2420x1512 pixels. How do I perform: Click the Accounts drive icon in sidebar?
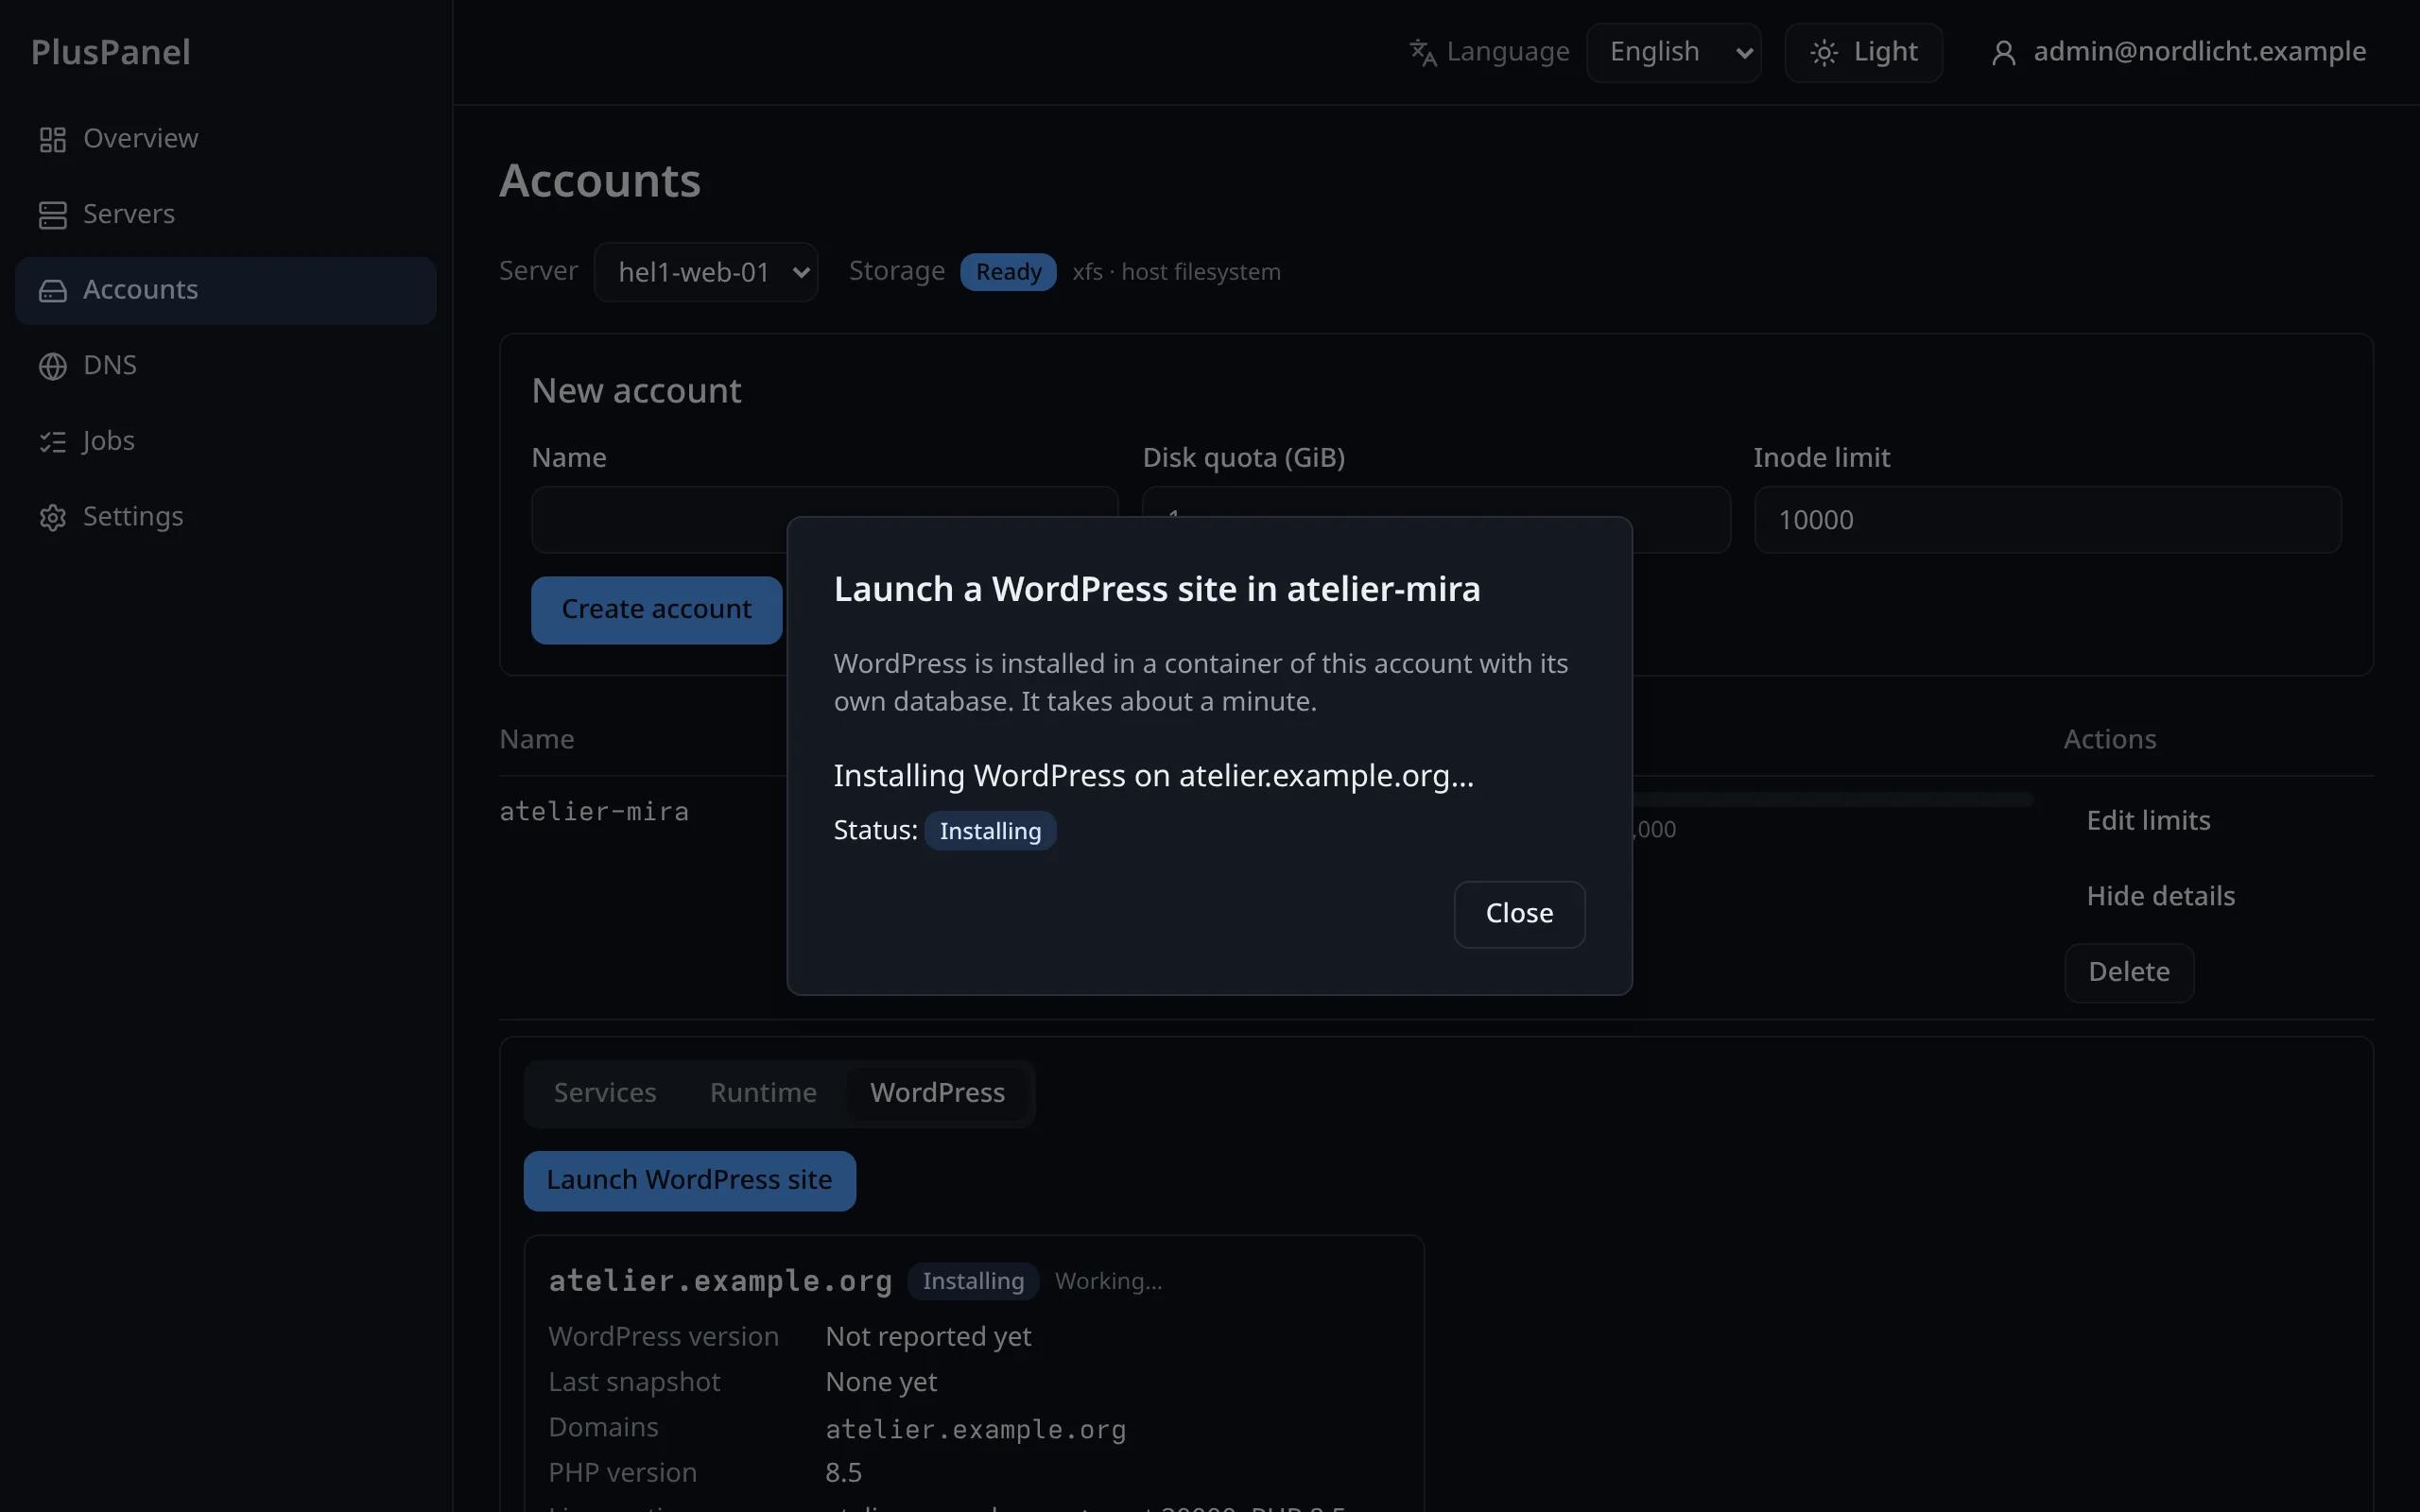click(x=52, y=291)
